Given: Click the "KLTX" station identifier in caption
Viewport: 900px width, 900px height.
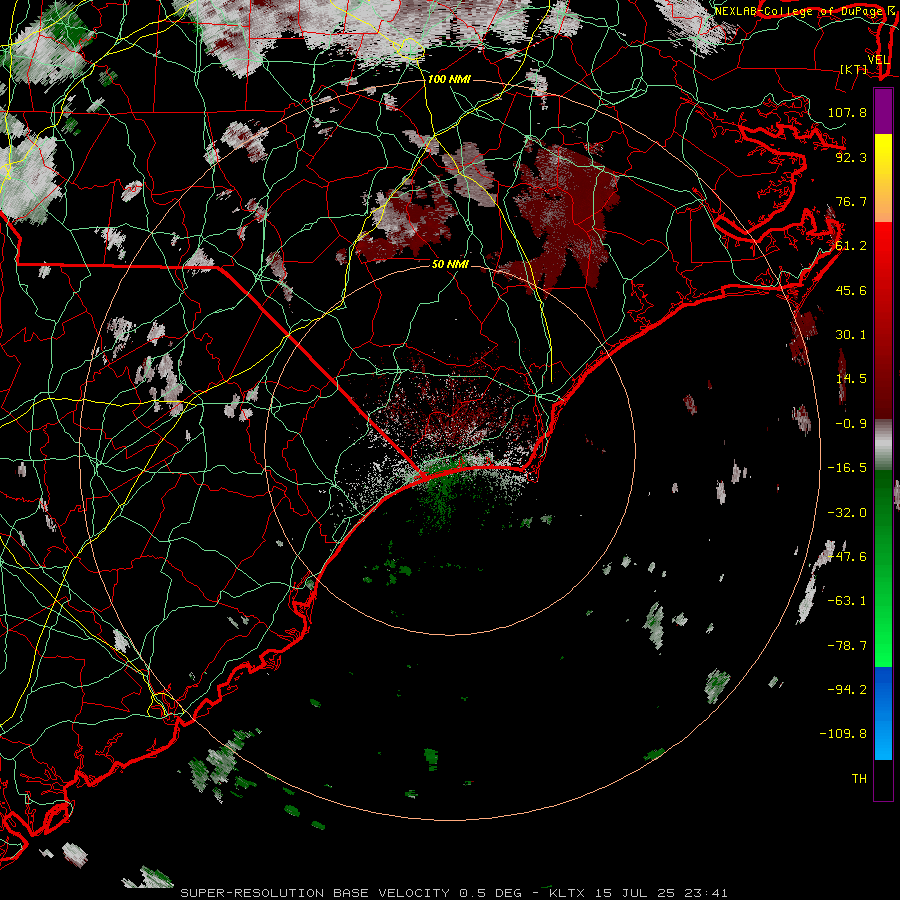Looking at the screenshot, I should 567,893.
